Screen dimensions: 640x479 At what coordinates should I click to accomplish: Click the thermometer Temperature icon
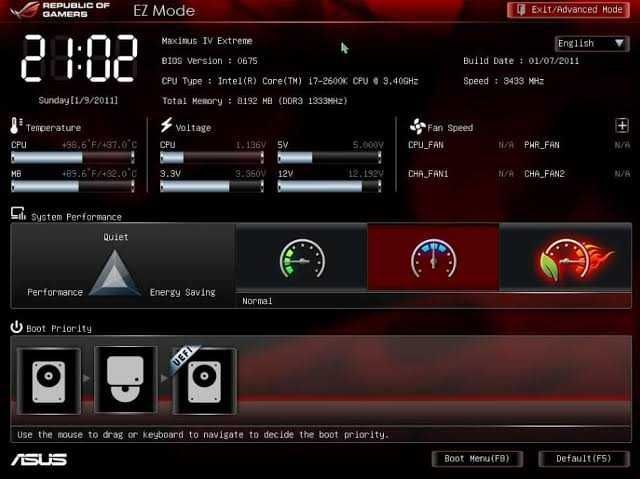pyautogui.click(x=16, y=126)
